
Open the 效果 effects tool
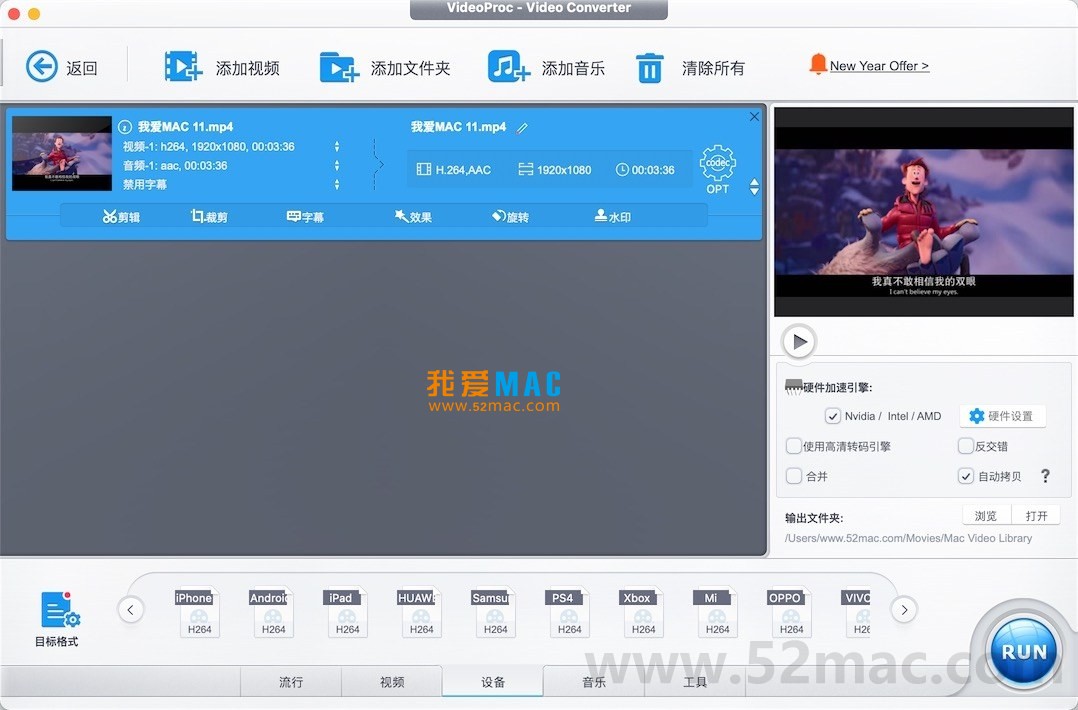(x=413, y=217)
